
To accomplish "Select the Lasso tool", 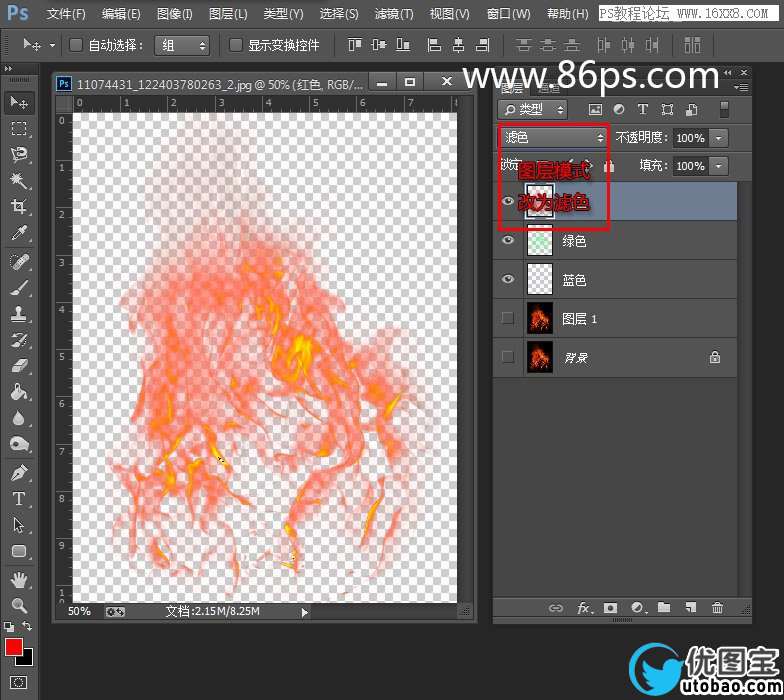I will click(19, 154).
